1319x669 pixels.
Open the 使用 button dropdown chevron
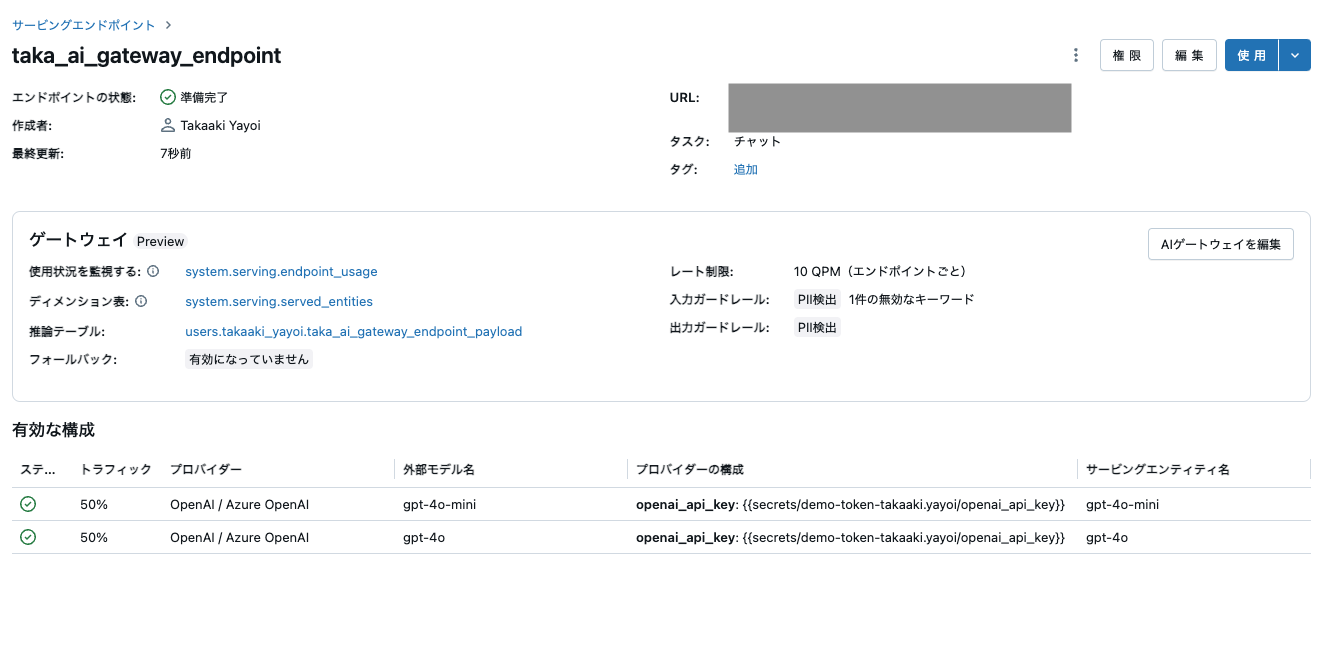coord(1295,55)
